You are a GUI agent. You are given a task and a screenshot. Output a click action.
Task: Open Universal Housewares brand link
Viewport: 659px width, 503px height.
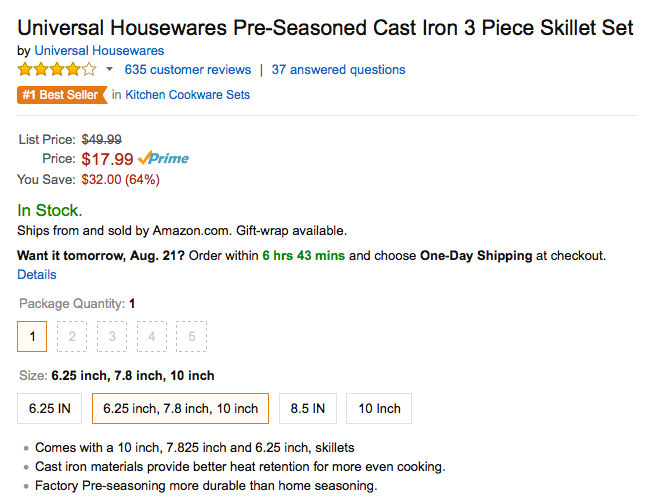point(99,50)
